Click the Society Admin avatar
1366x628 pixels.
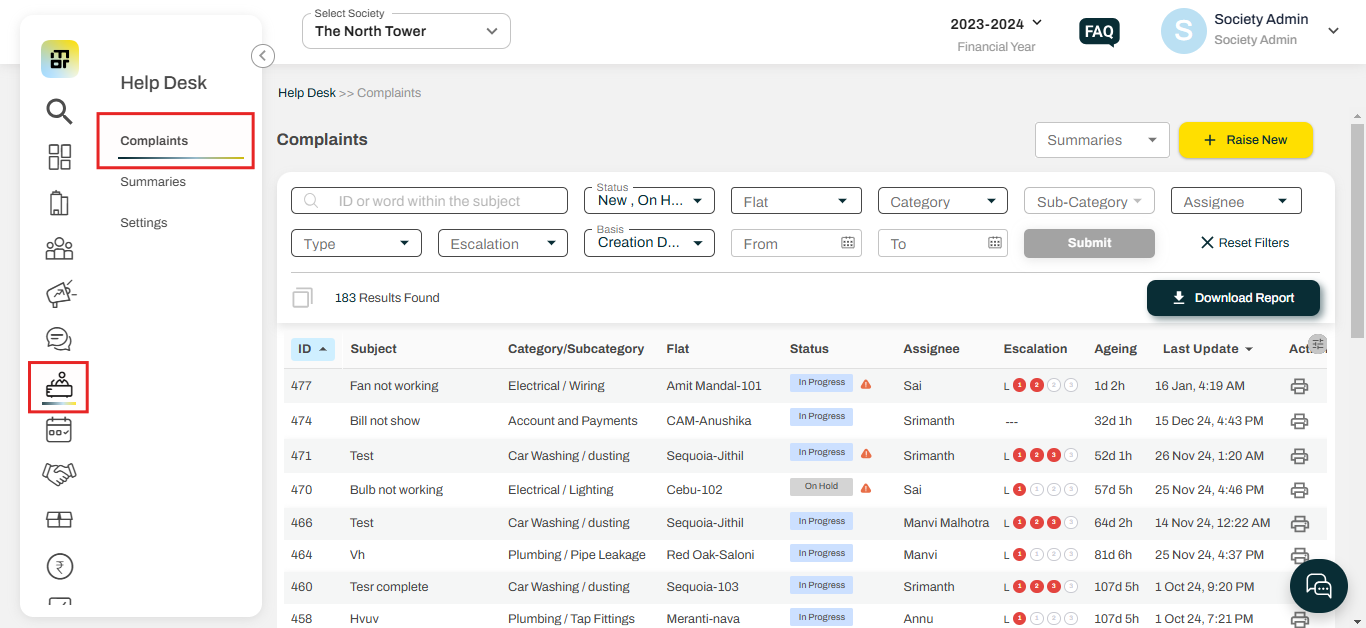pos(1183,31)
